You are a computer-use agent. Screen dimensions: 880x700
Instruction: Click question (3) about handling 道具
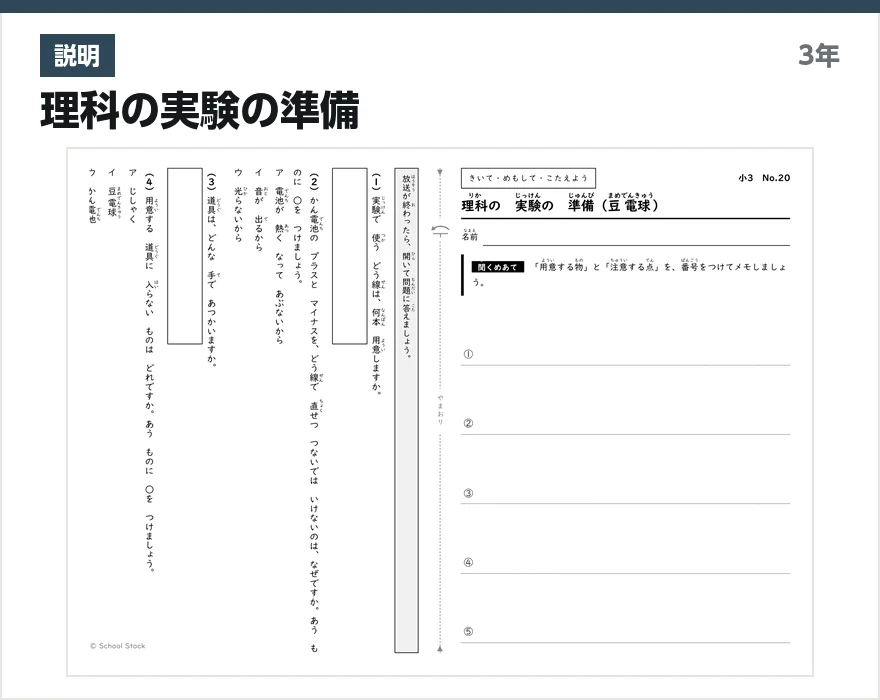click(x=212, y=270)
